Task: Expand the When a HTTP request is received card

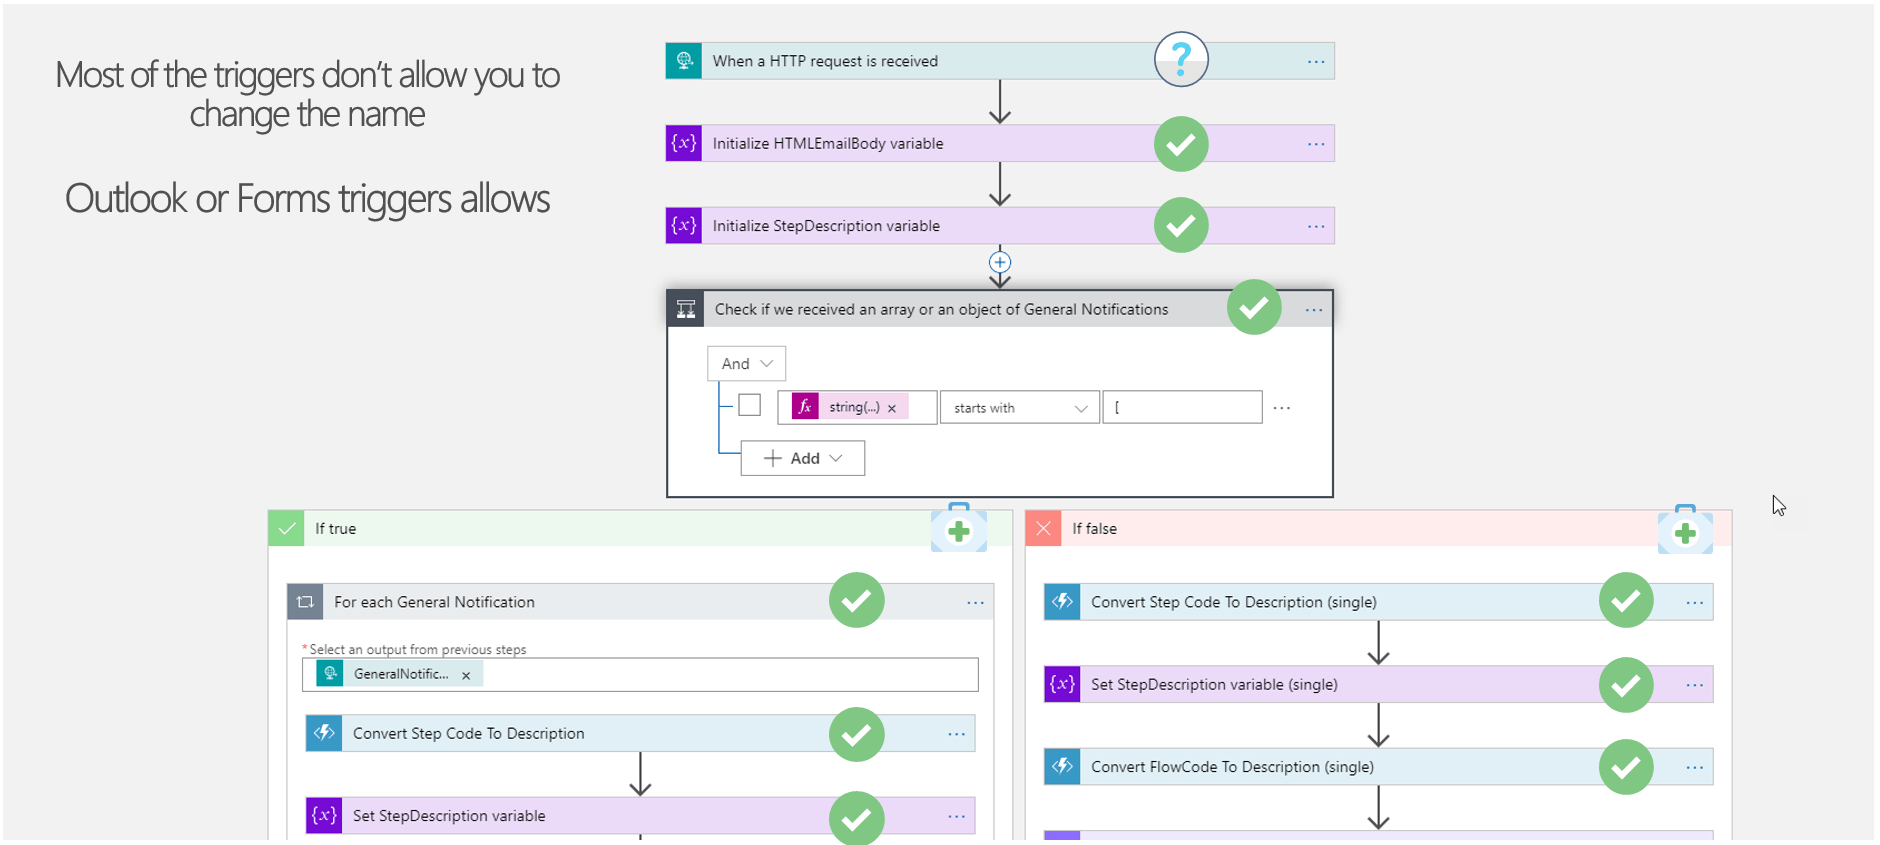Action: tap(1000, 61)
